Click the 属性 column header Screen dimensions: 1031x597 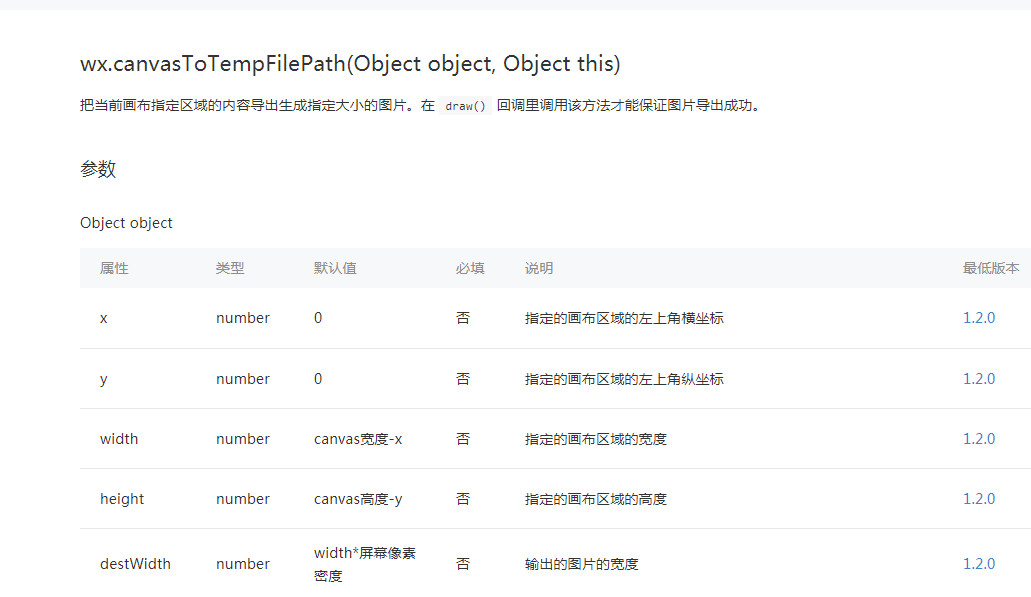click(x=114, y=268)
